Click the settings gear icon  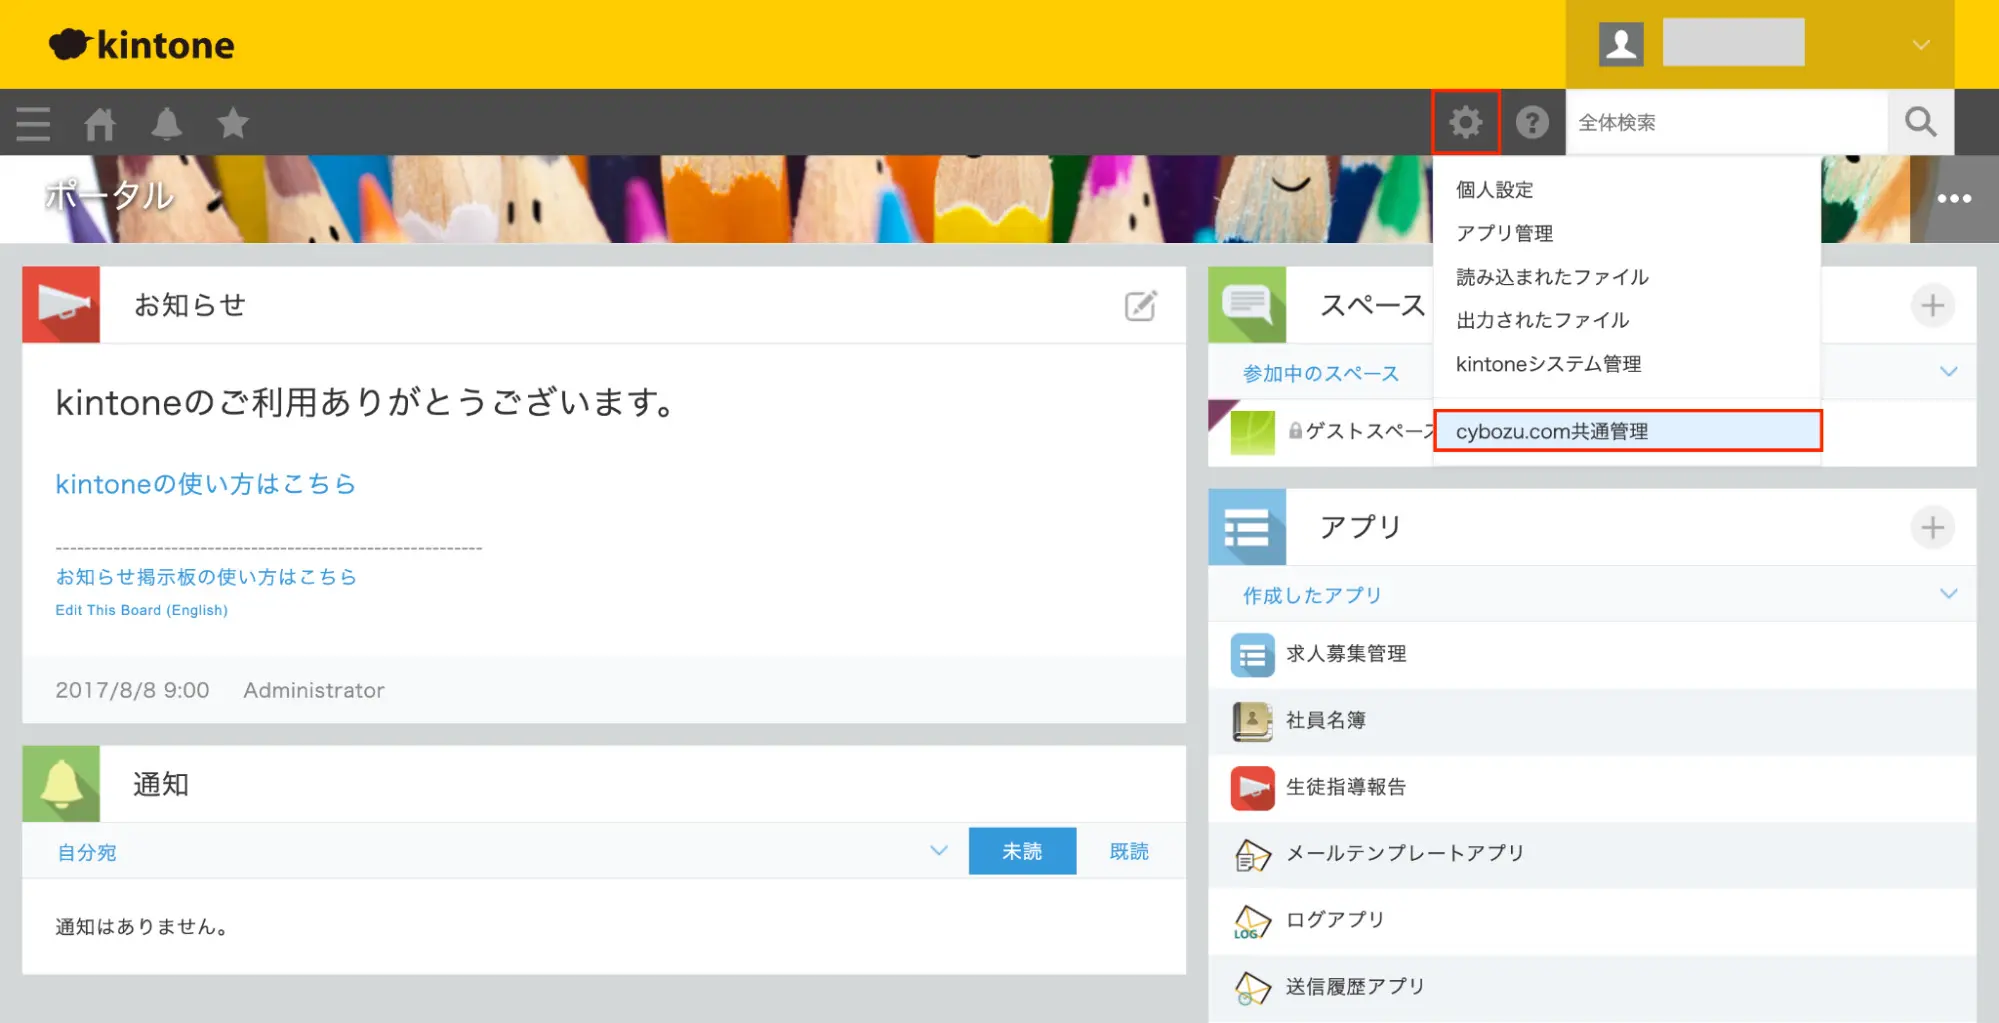click(x=1466, y=122)
